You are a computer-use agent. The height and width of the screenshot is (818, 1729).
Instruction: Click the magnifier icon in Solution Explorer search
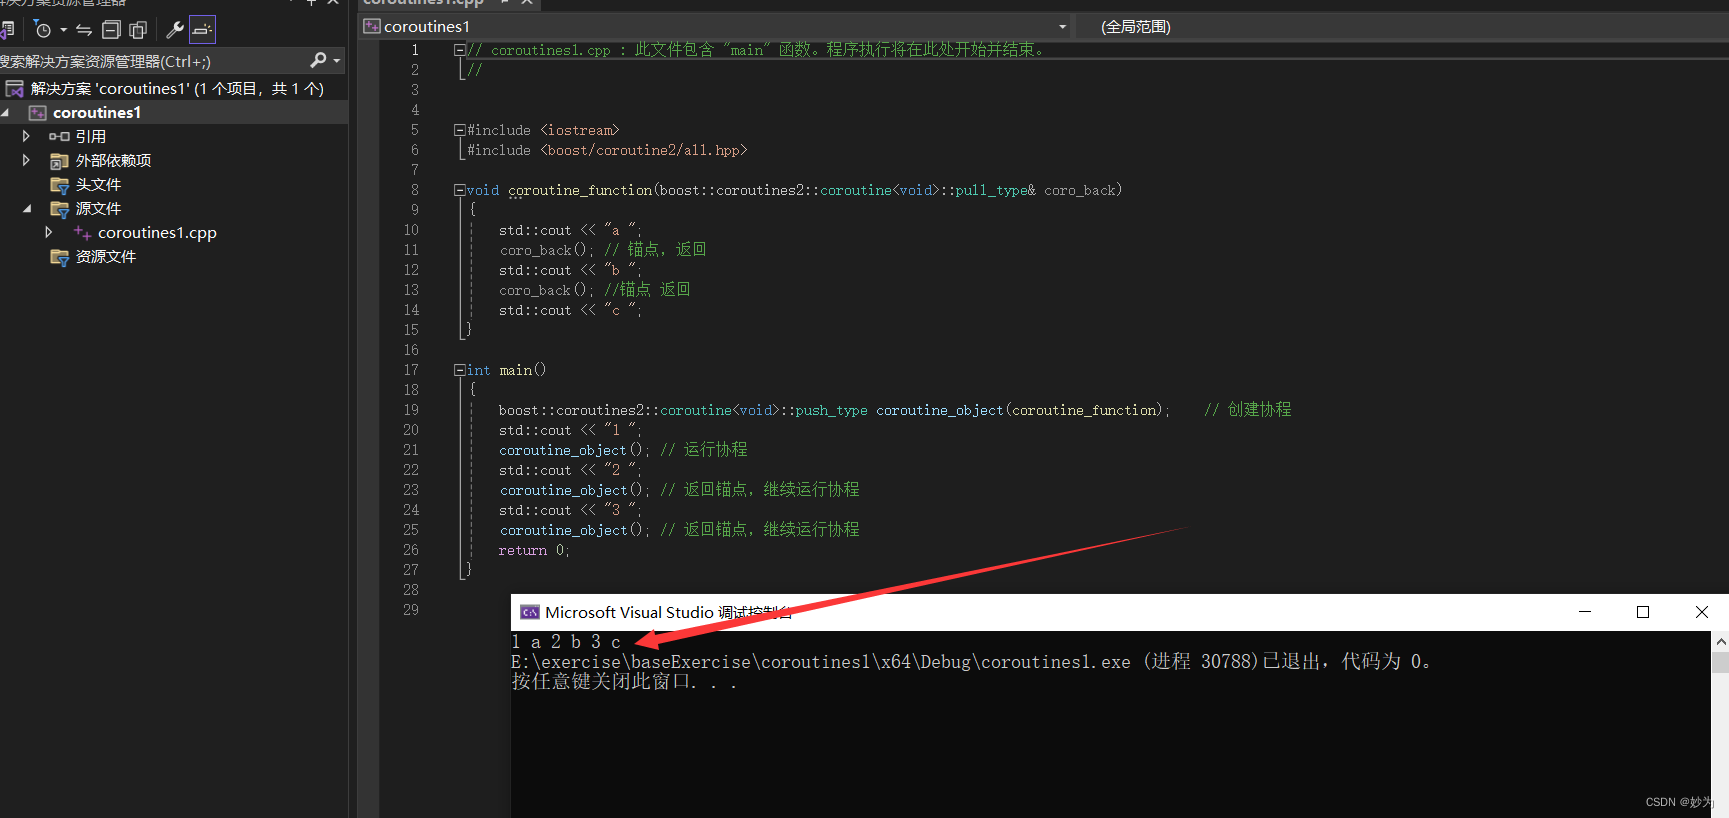(x=318, y=61)
